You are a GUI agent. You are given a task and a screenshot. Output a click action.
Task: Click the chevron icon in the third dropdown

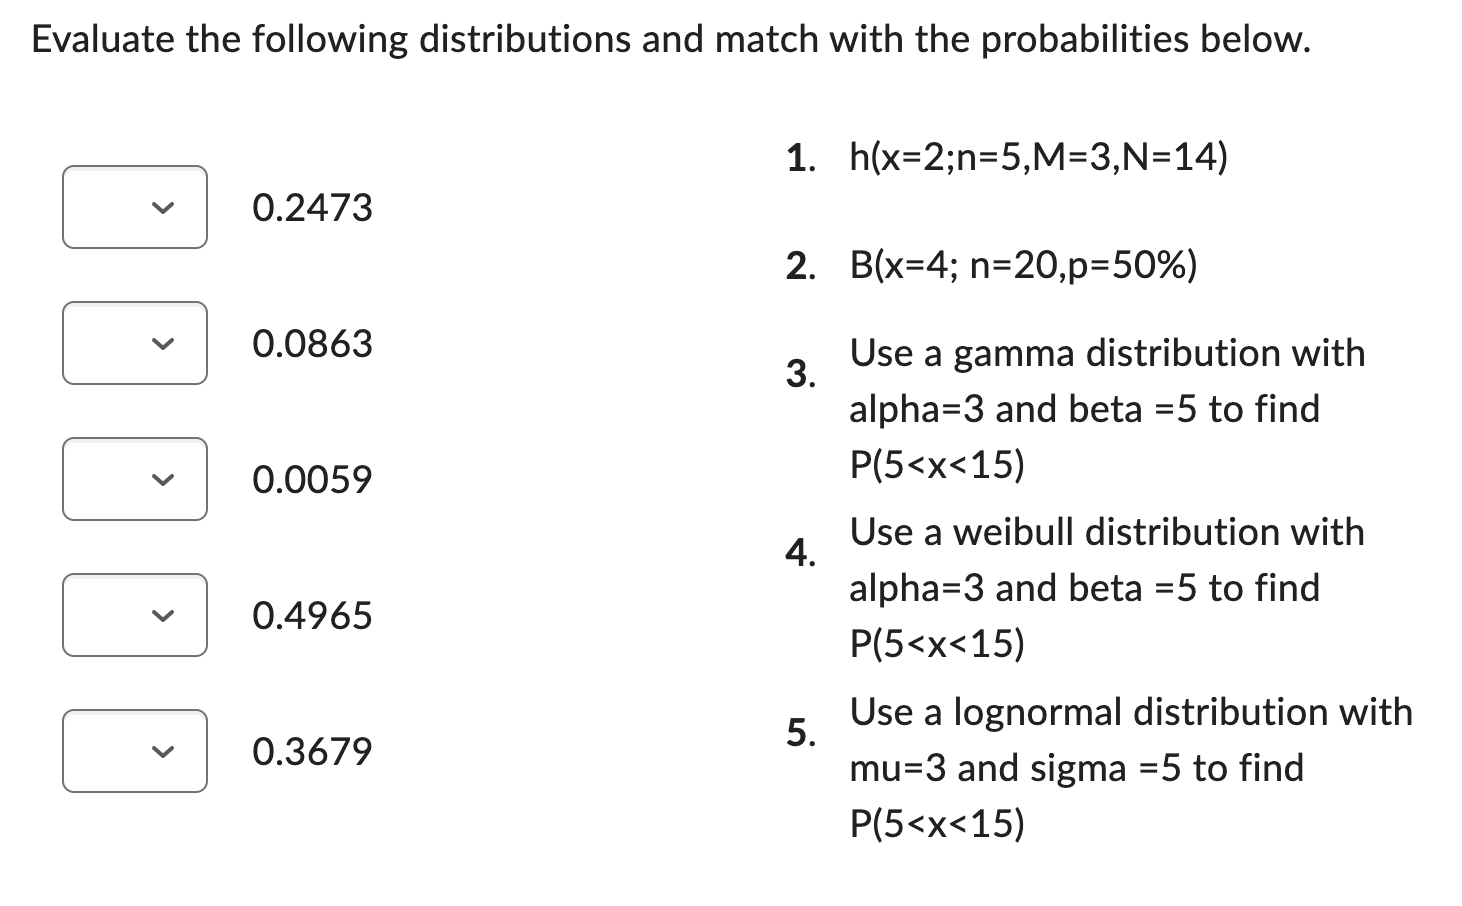(164, 479)
